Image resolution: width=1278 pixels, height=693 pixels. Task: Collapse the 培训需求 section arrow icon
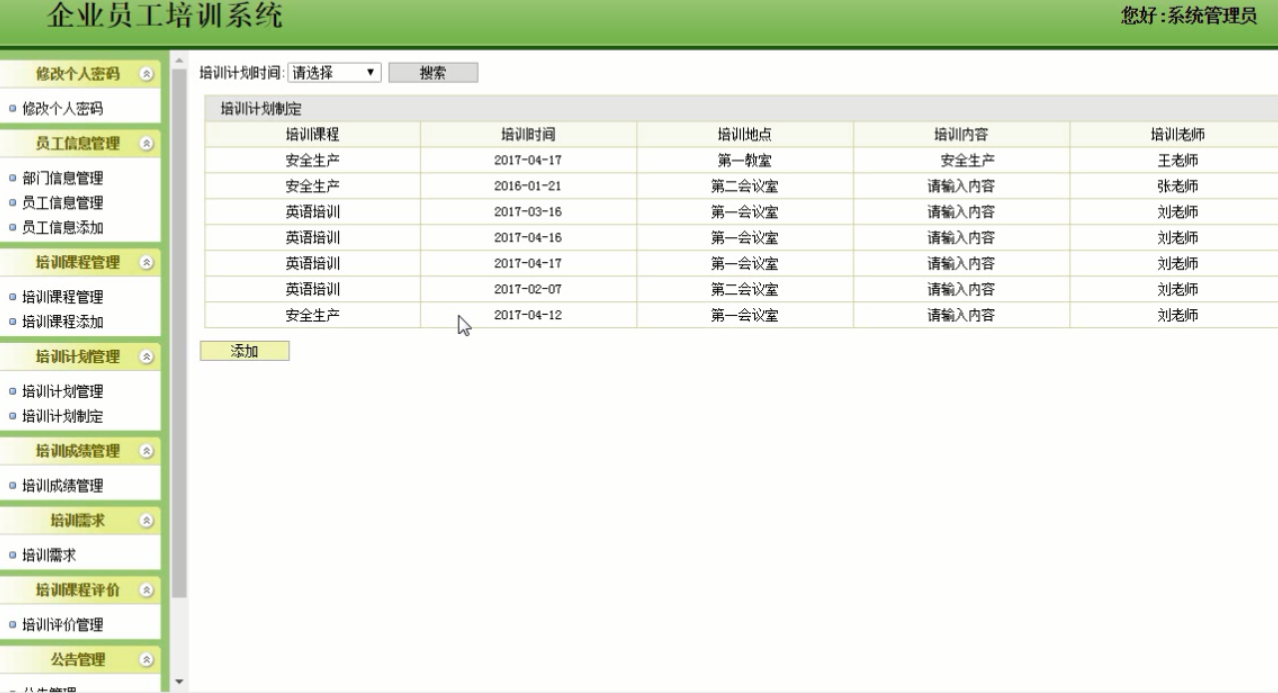(x=148, y=519)
